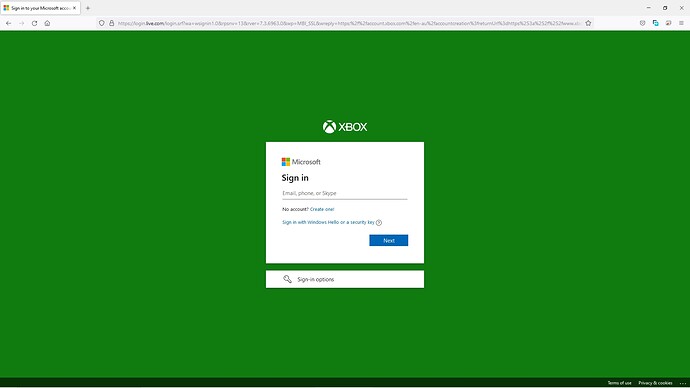Open a new browser tab
Viewport: 690px width, 388px height.
click(x=88, y=8)
